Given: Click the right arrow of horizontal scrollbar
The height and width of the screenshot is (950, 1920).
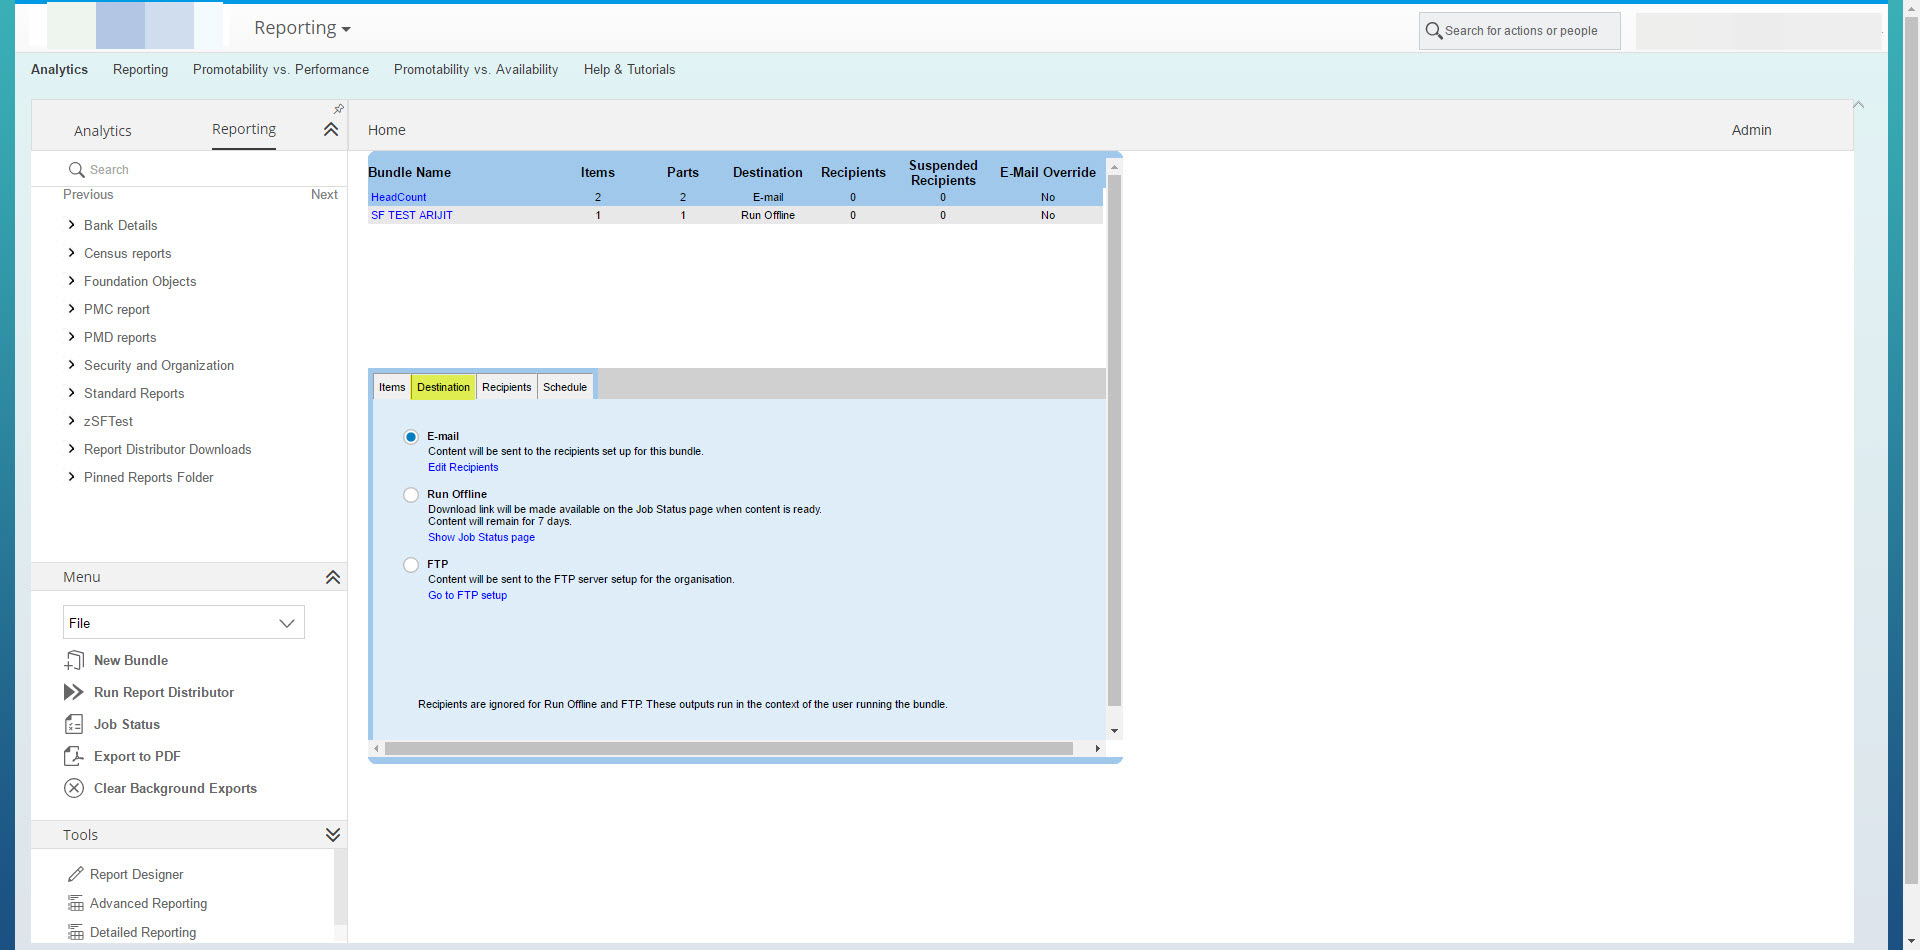Looking at the screenshot, I should (x=1098, y=748).
